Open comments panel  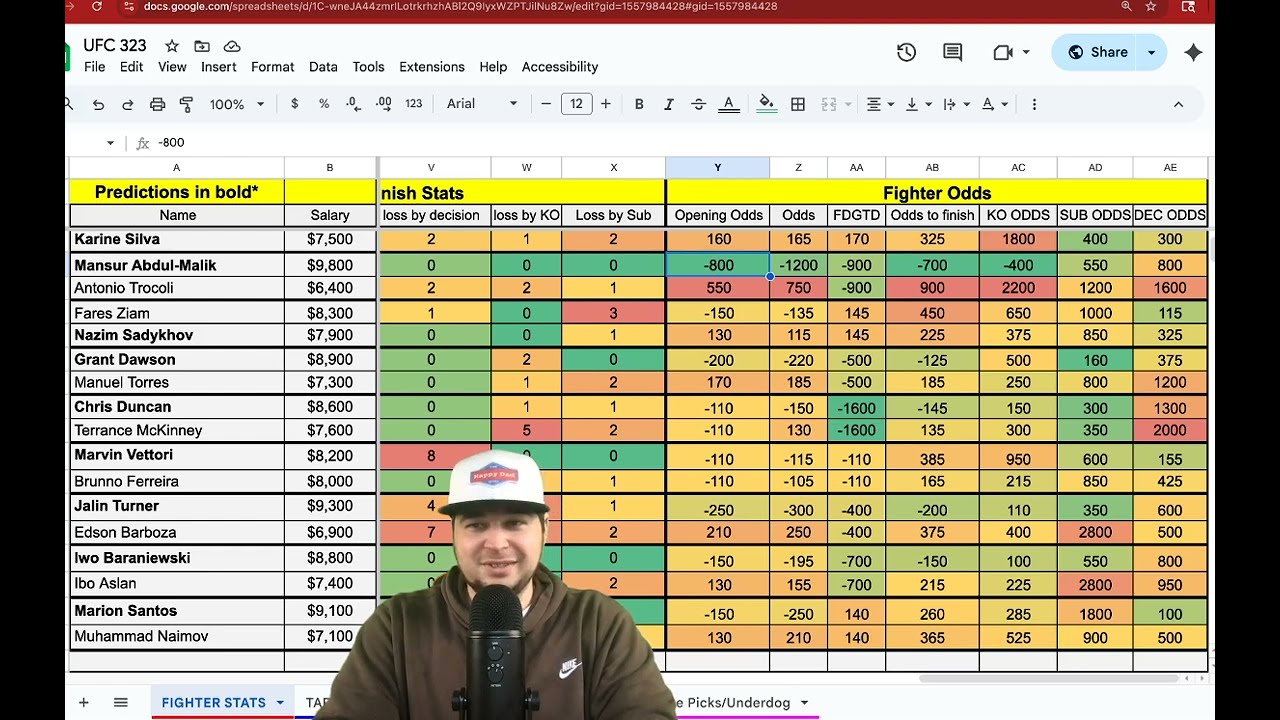(952, 52)
